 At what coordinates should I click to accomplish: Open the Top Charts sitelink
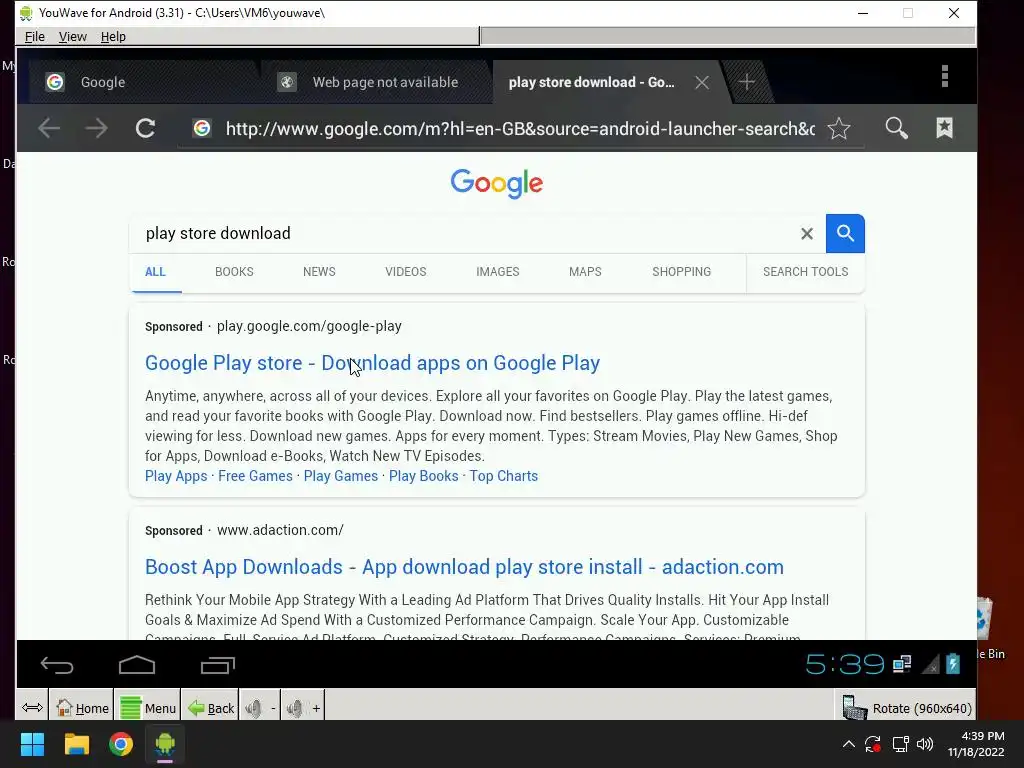504,476
